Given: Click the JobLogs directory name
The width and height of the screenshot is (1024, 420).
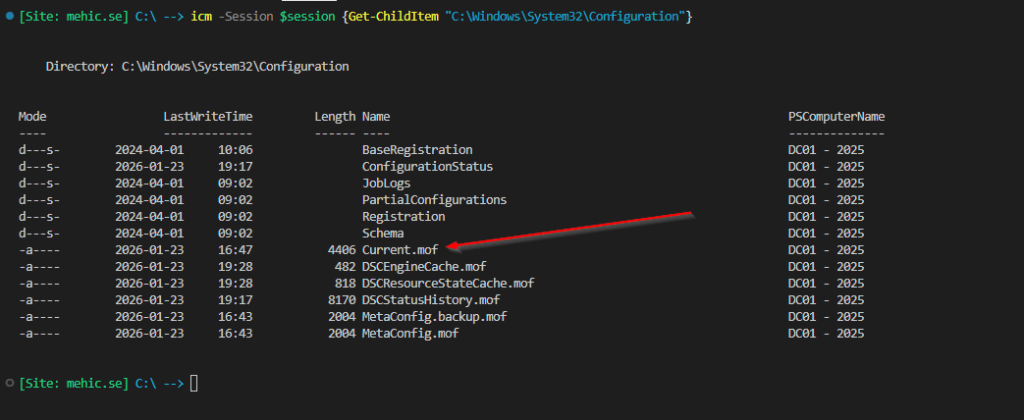Looking at the screenshot, I should point(386,183).
